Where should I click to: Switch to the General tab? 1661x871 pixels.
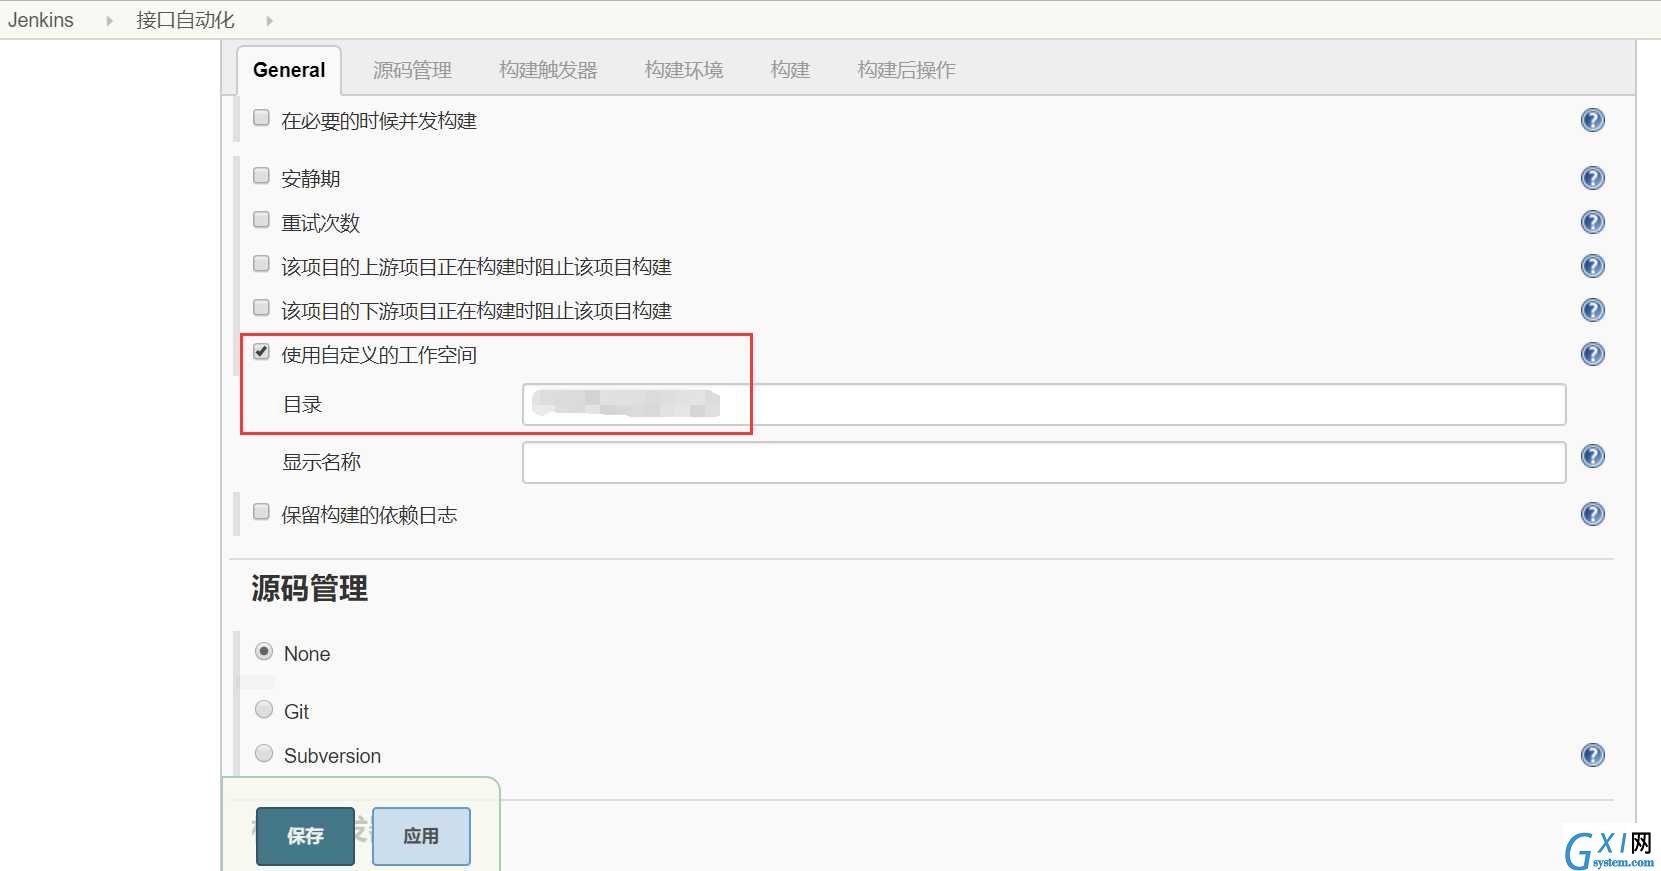click(289, 70)
